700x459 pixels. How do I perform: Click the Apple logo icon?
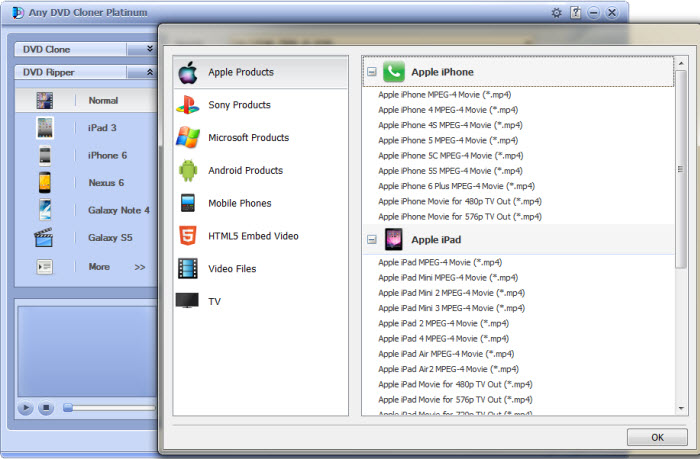coord(188,72)
